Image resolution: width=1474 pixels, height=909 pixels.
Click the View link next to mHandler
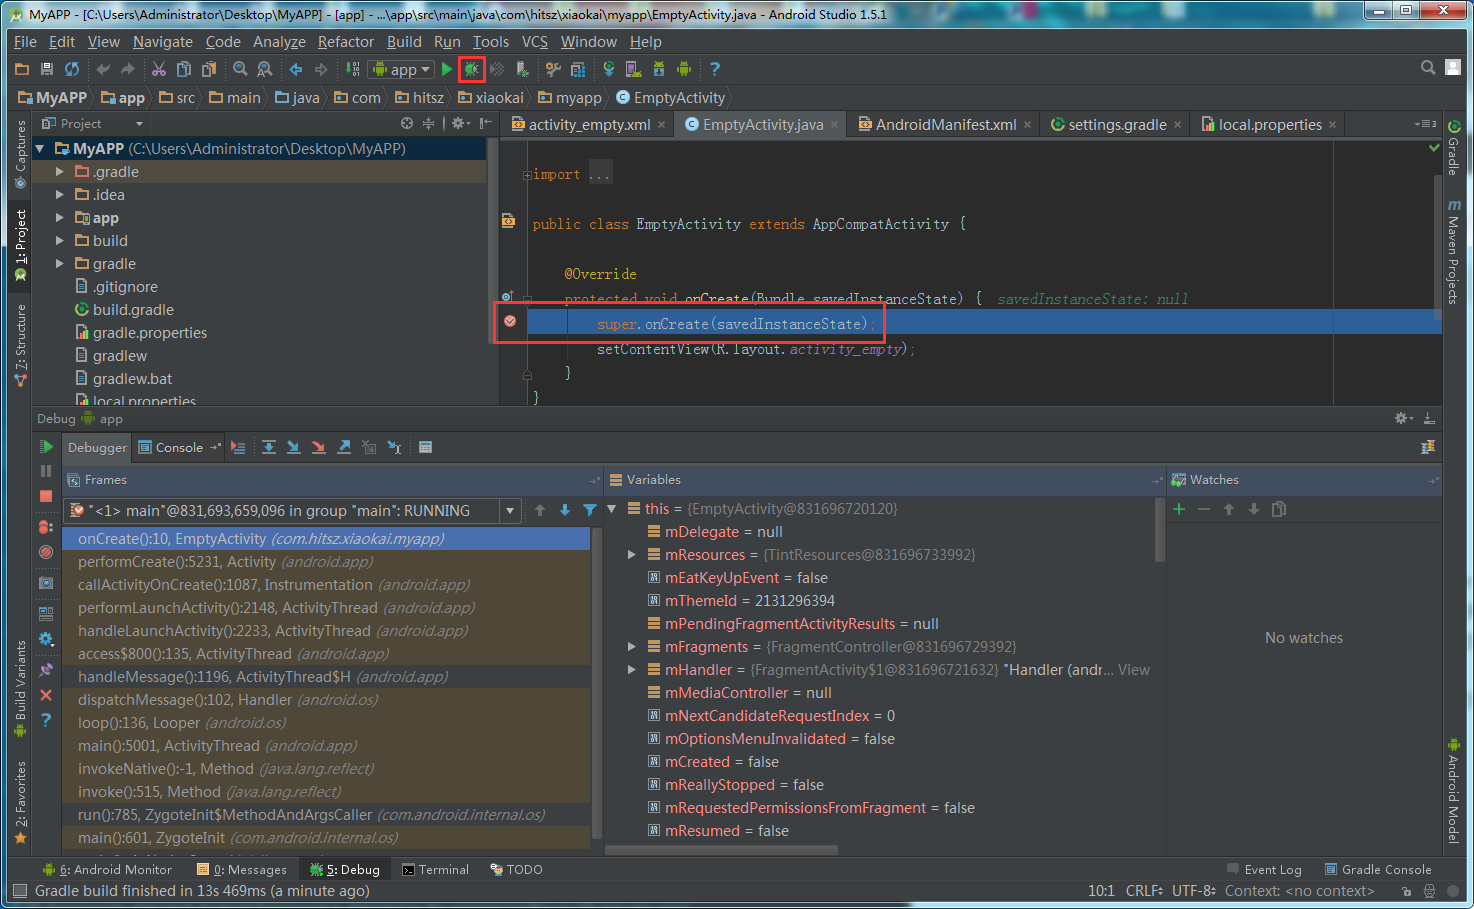(1133, 670)
